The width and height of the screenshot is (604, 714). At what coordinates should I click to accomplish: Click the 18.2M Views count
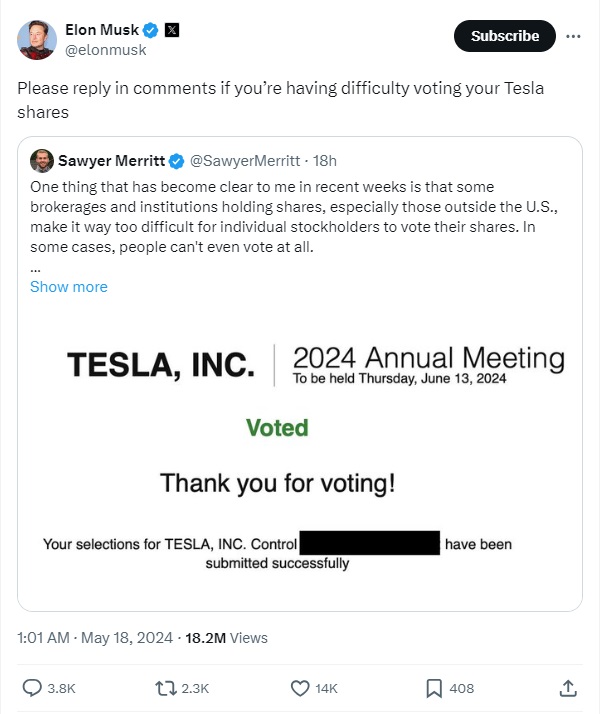point(225,637)
